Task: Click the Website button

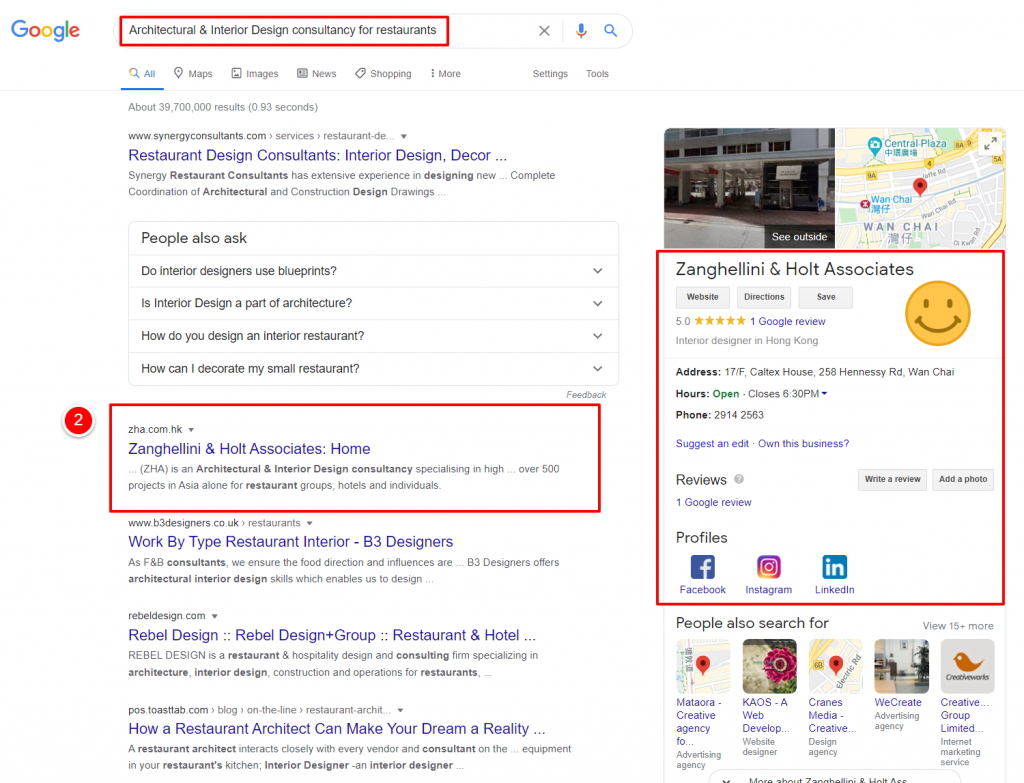Action: [703, 297]
